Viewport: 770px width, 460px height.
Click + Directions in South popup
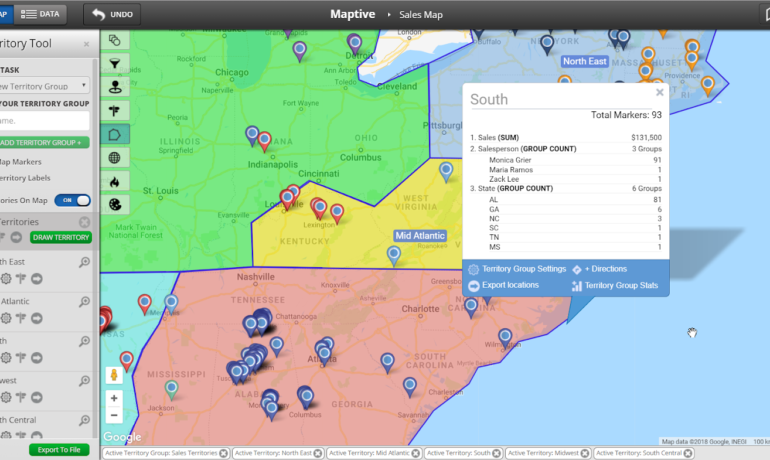[600, 269]
